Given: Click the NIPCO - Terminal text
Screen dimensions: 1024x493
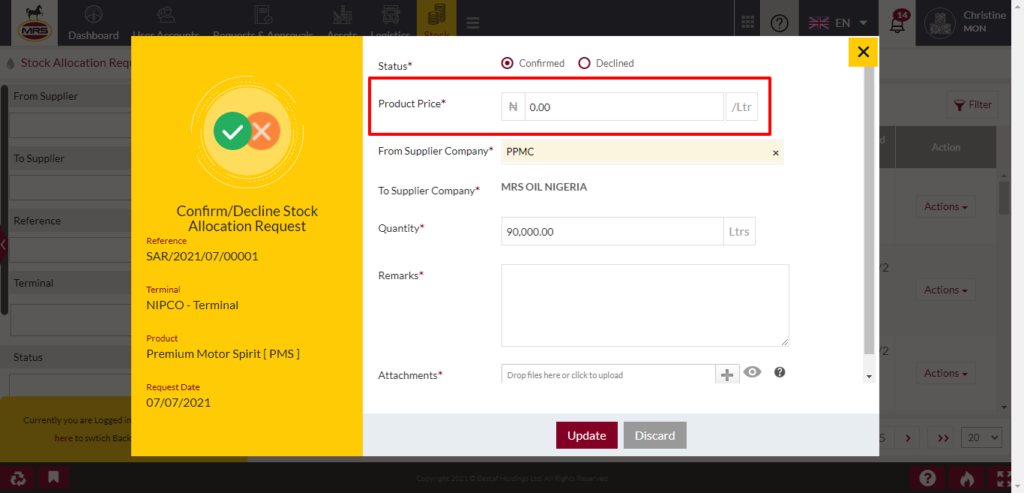Looking at the screenshot, I should point(193,305).
